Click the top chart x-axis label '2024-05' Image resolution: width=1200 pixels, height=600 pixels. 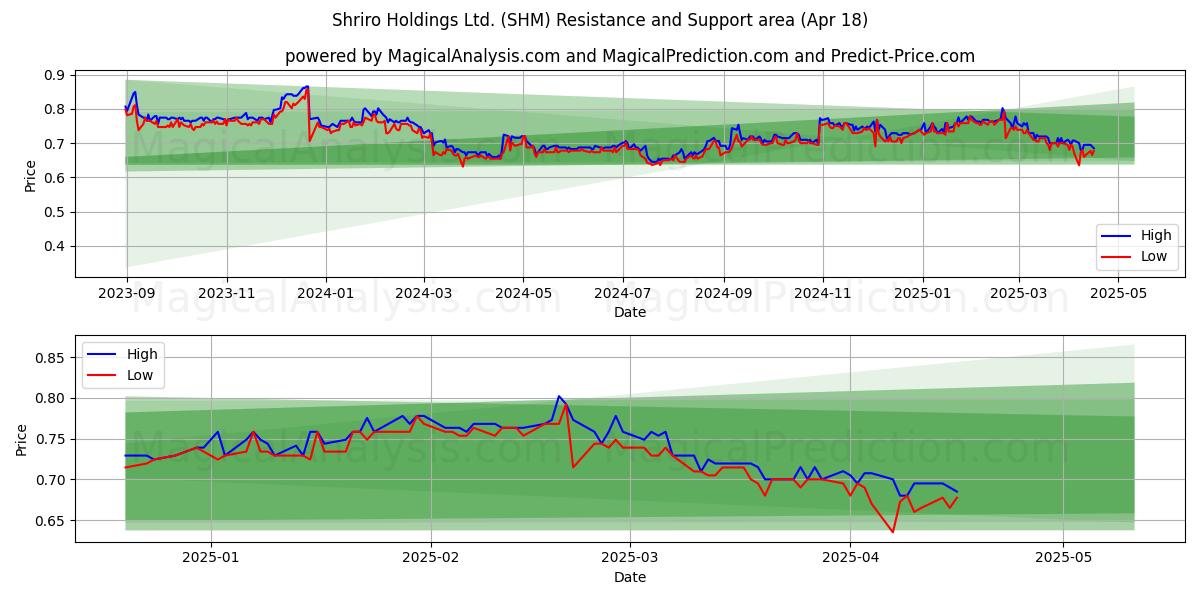525,295
